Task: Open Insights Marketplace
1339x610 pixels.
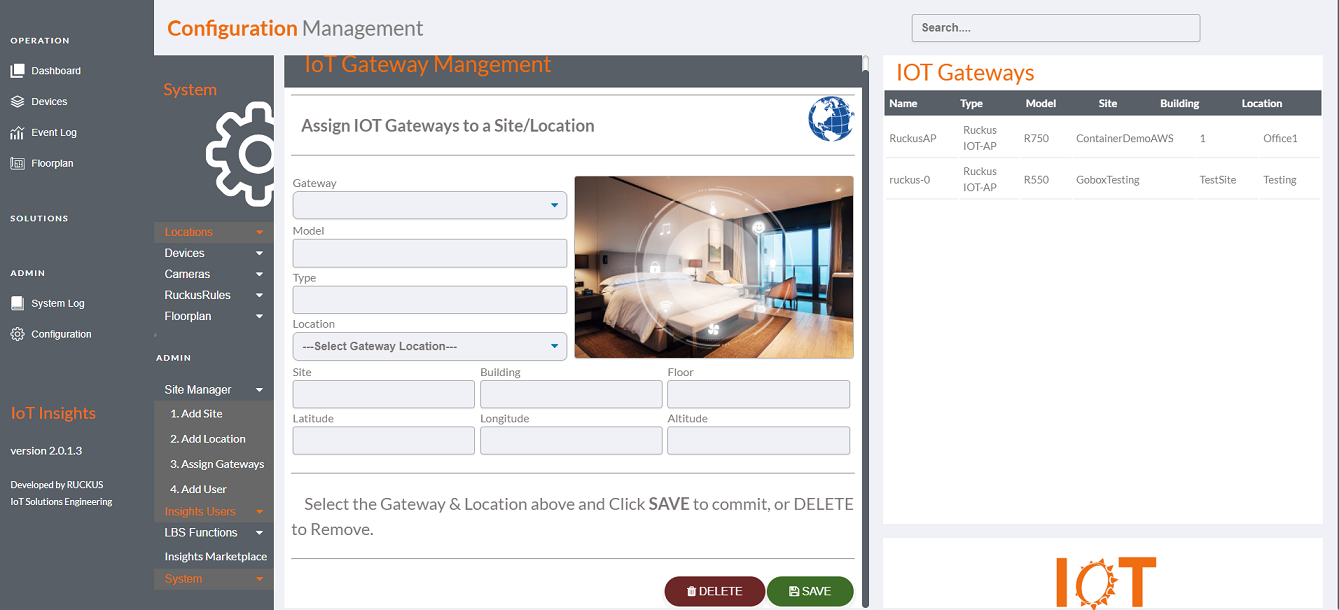Action: pyautogui.click(x=216, y=556)
